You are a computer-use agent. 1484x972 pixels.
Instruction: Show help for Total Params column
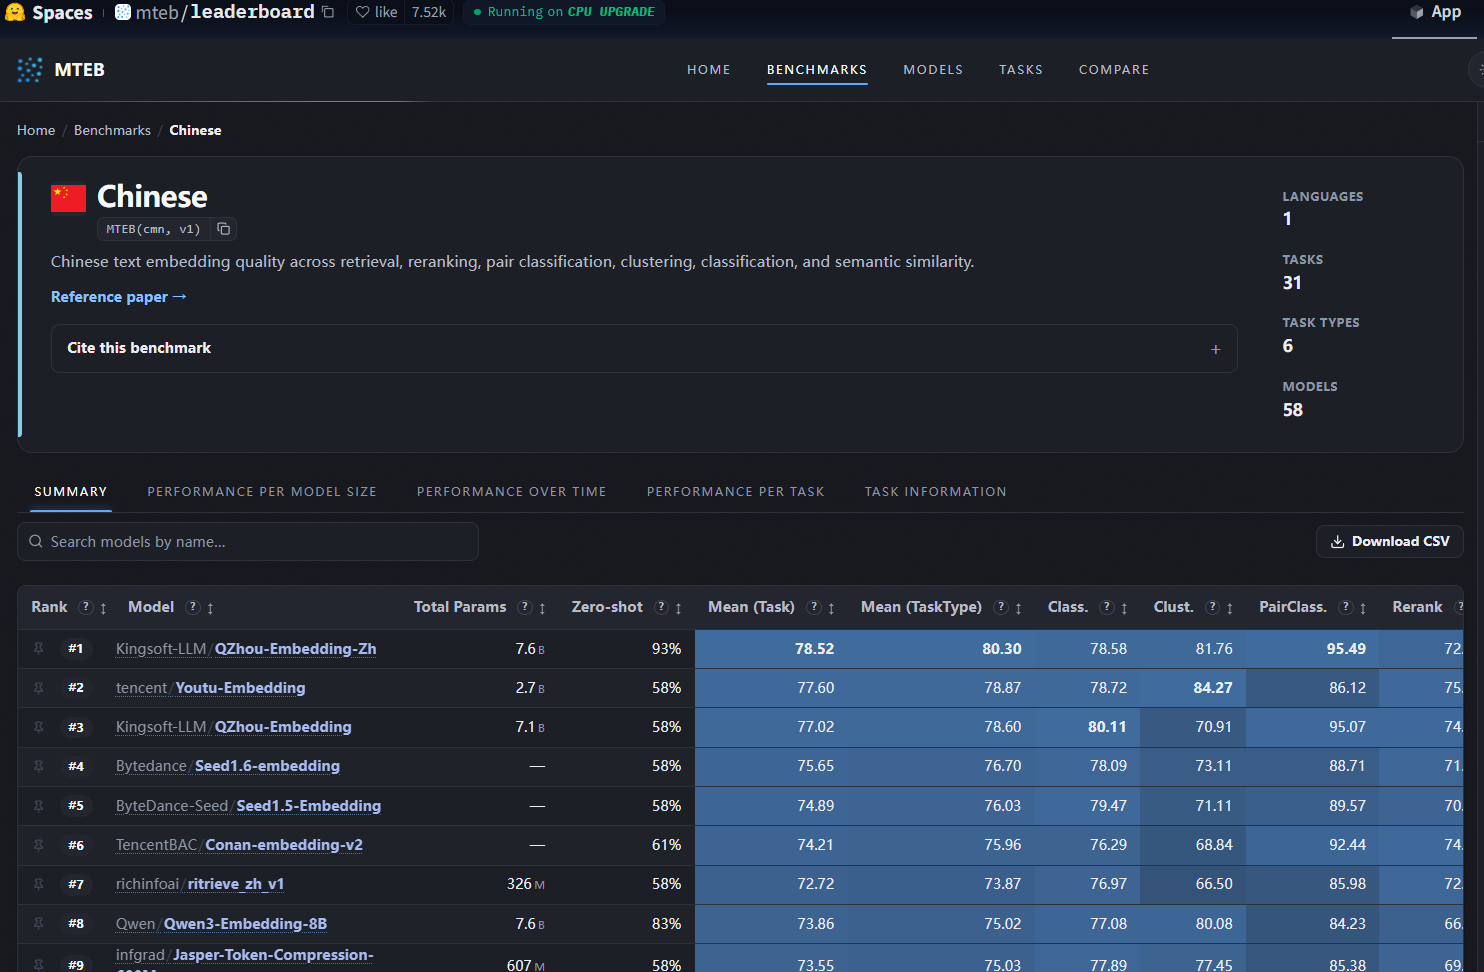pos(525,607)
